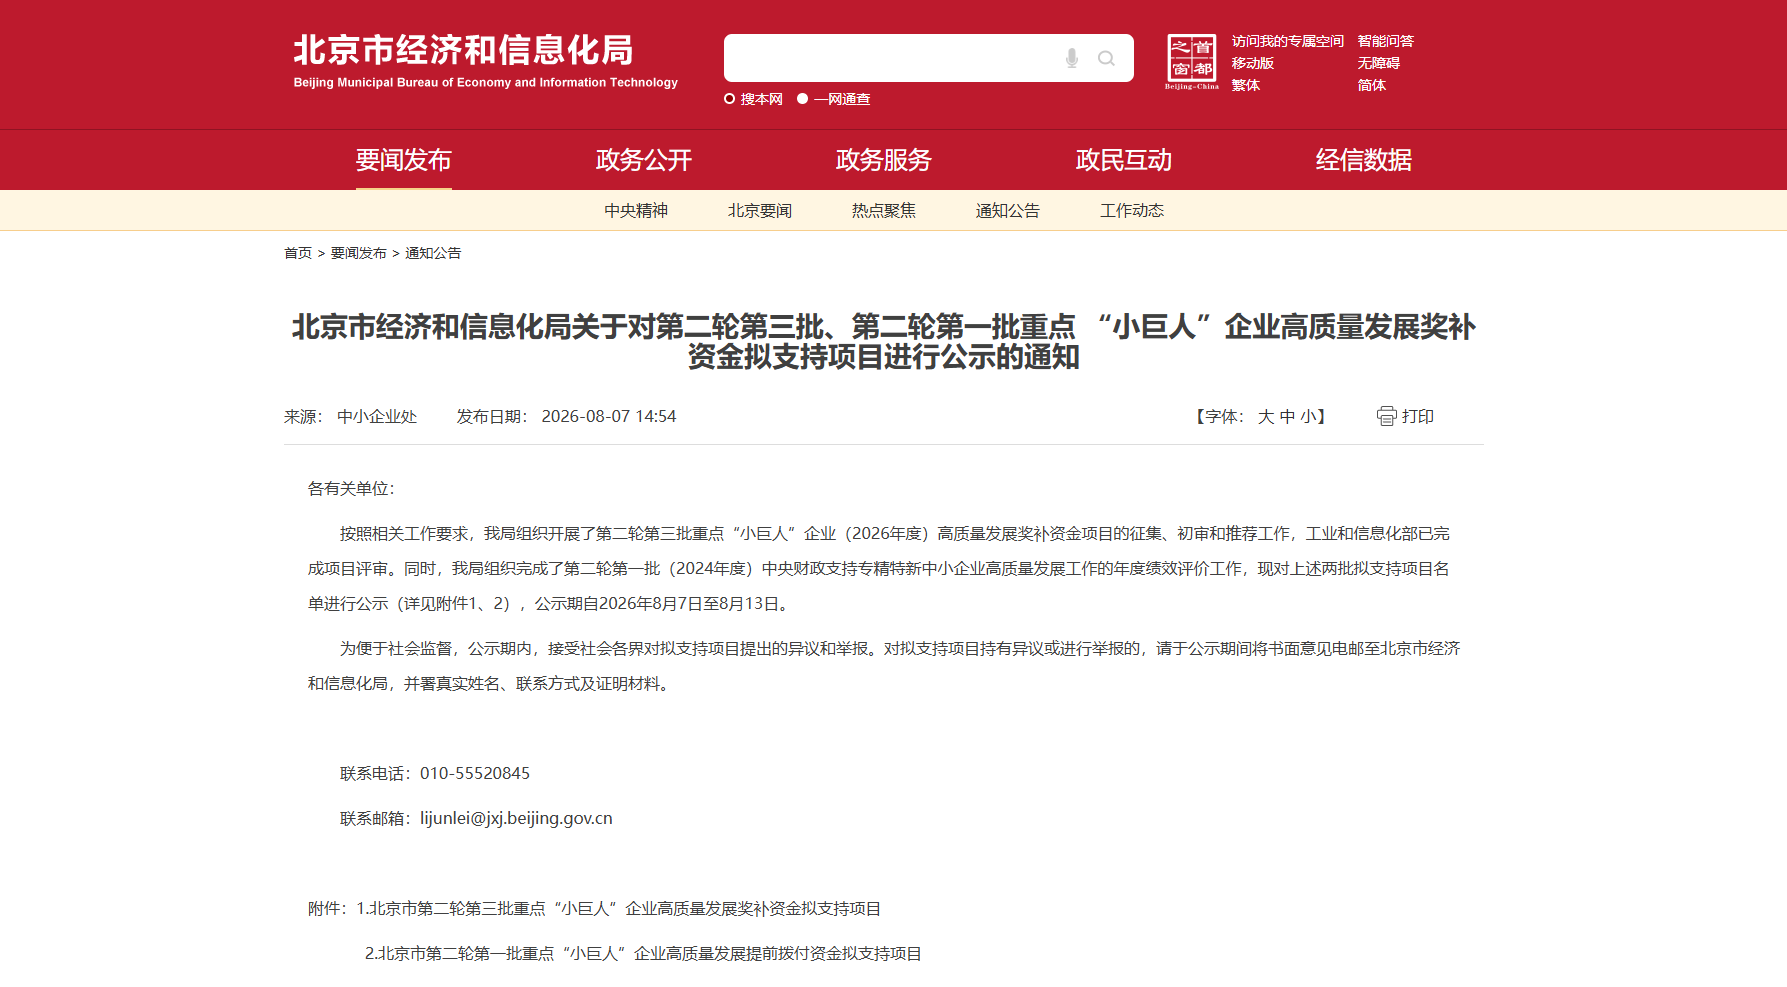The image size is (1787, 987).
Task: Set font size to 大 (large)
Action: 1266,417
